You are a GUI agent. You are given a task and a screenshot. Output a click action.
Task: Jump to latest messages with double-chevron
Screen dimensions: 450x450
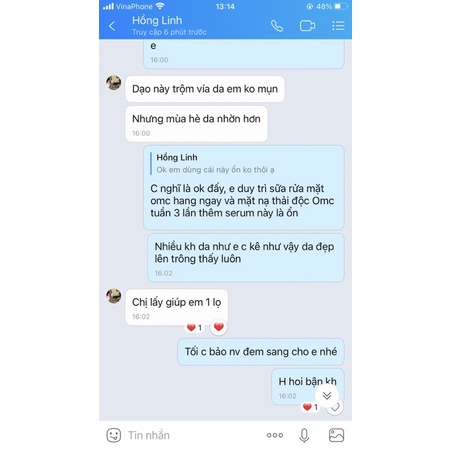coord(327,395)
